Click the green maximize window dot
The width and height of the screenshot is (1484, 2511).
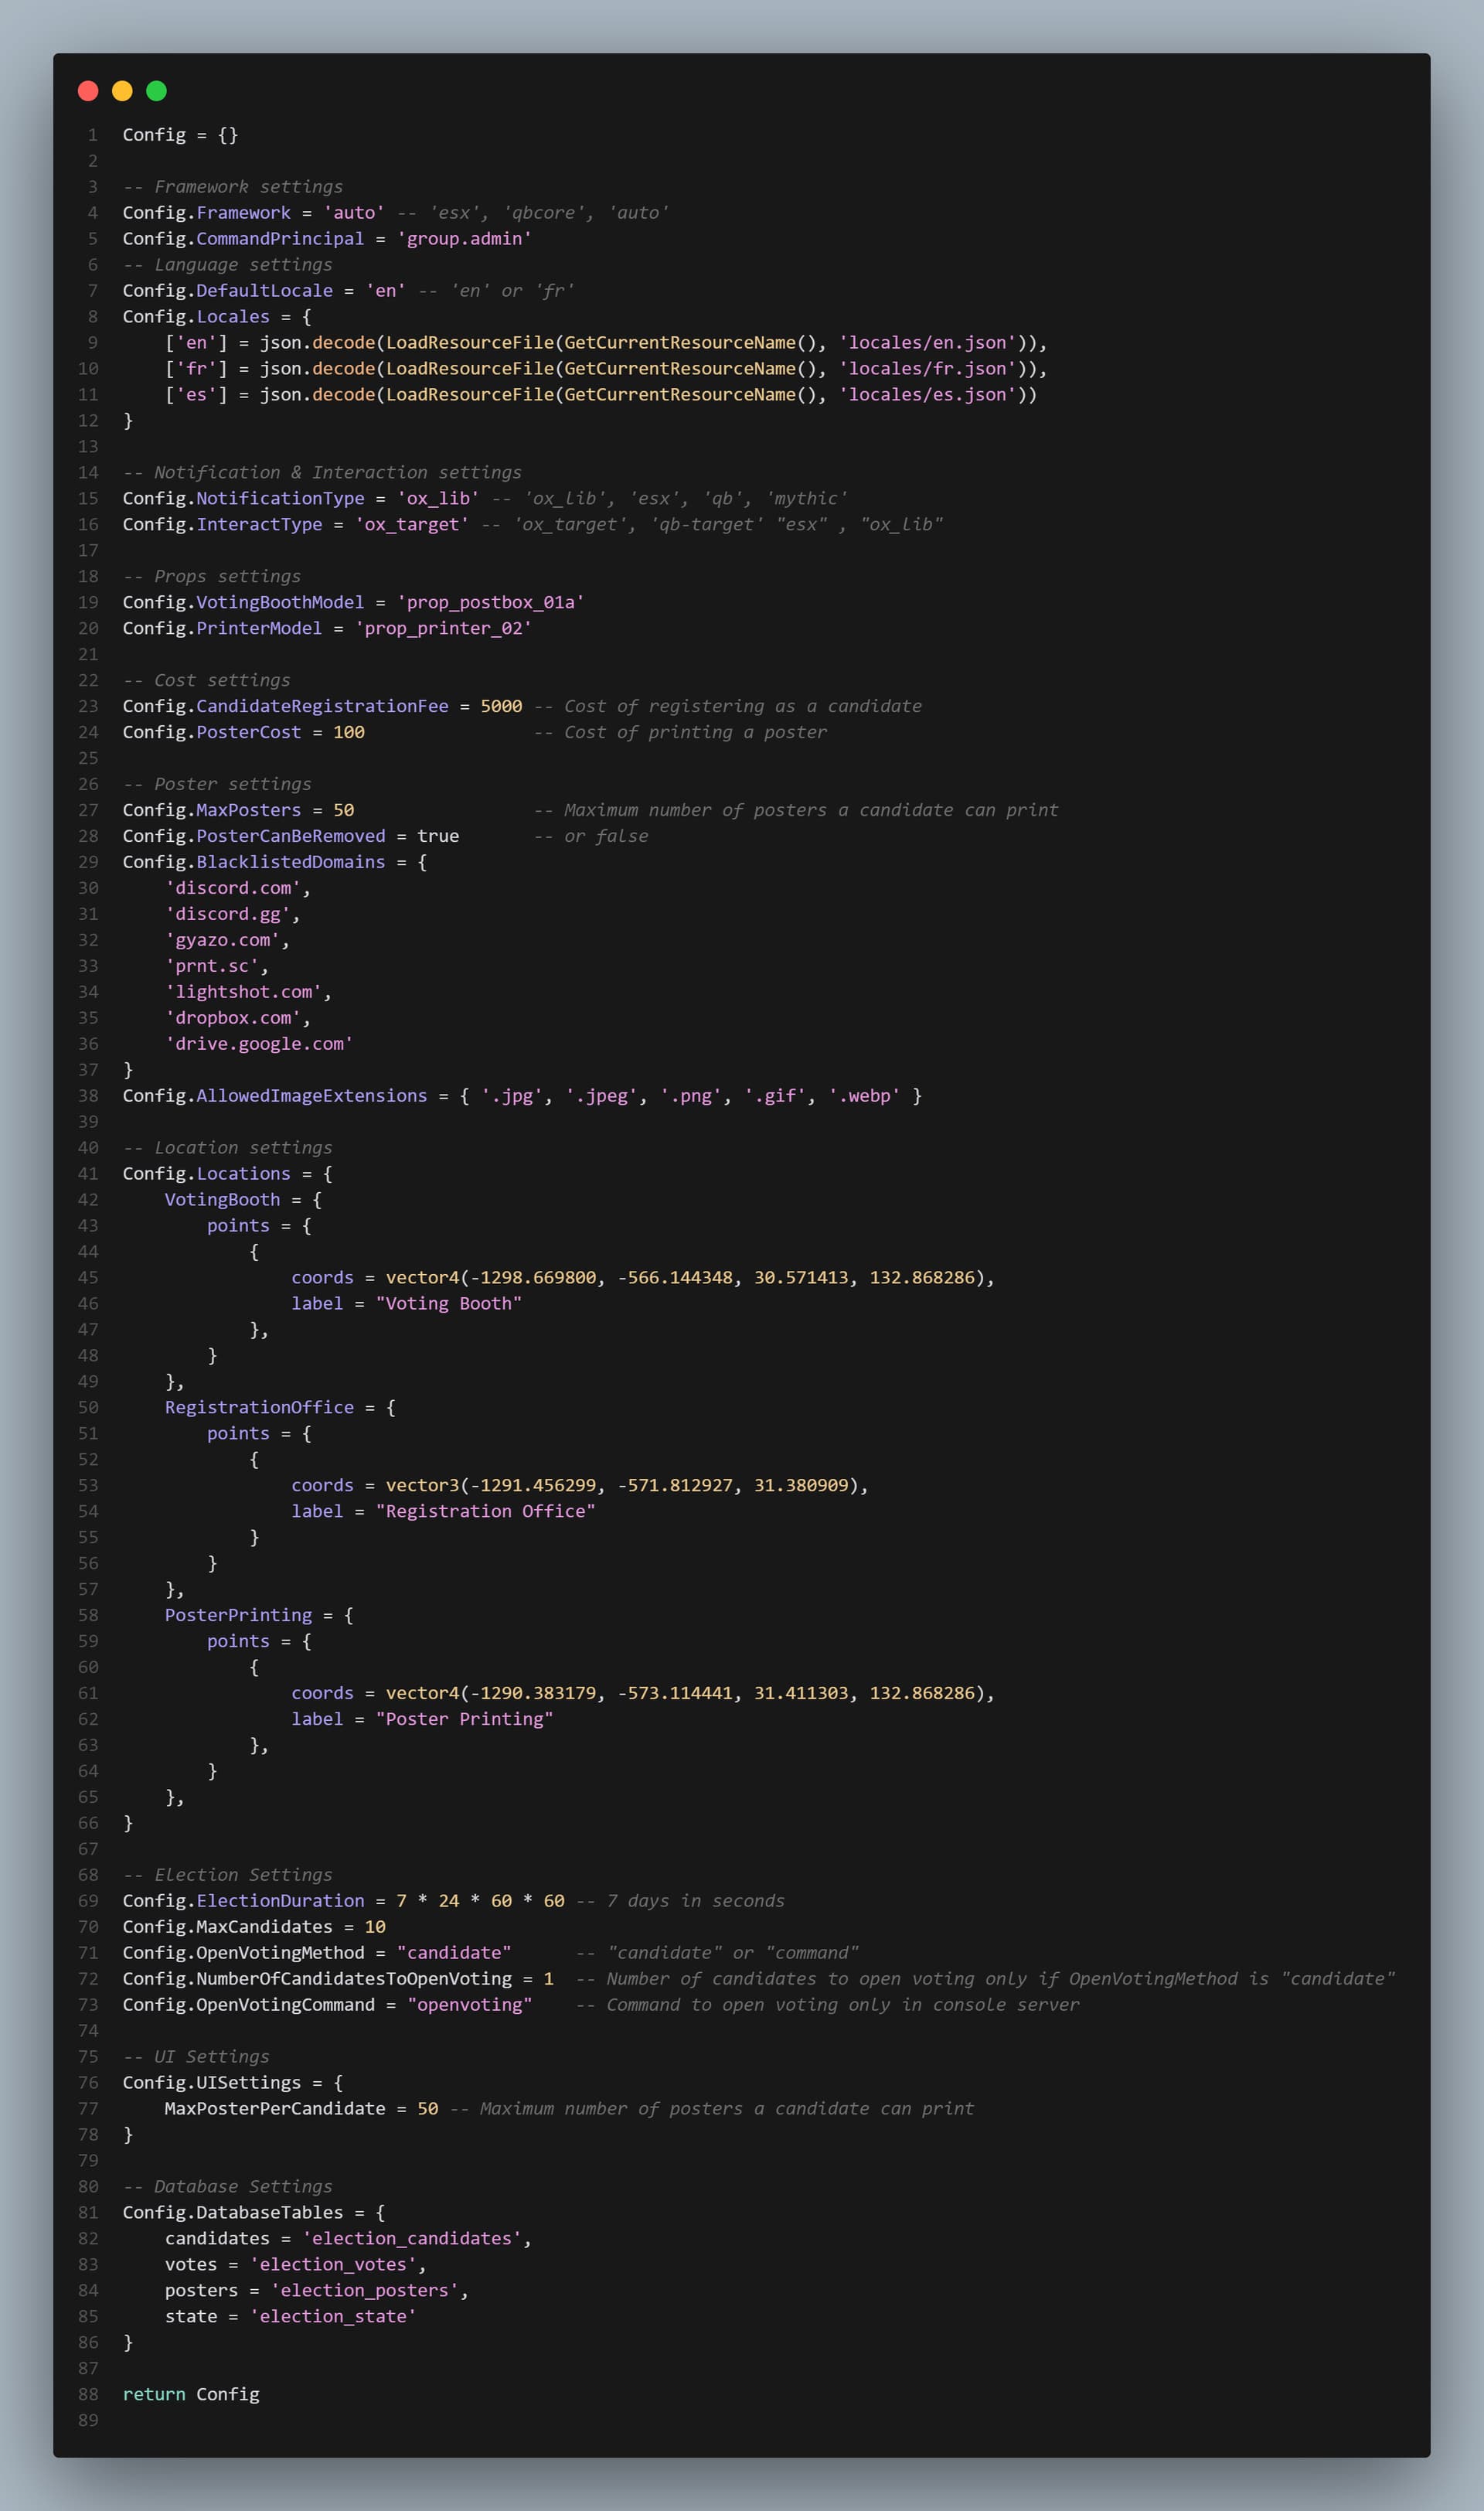point(156,91)
